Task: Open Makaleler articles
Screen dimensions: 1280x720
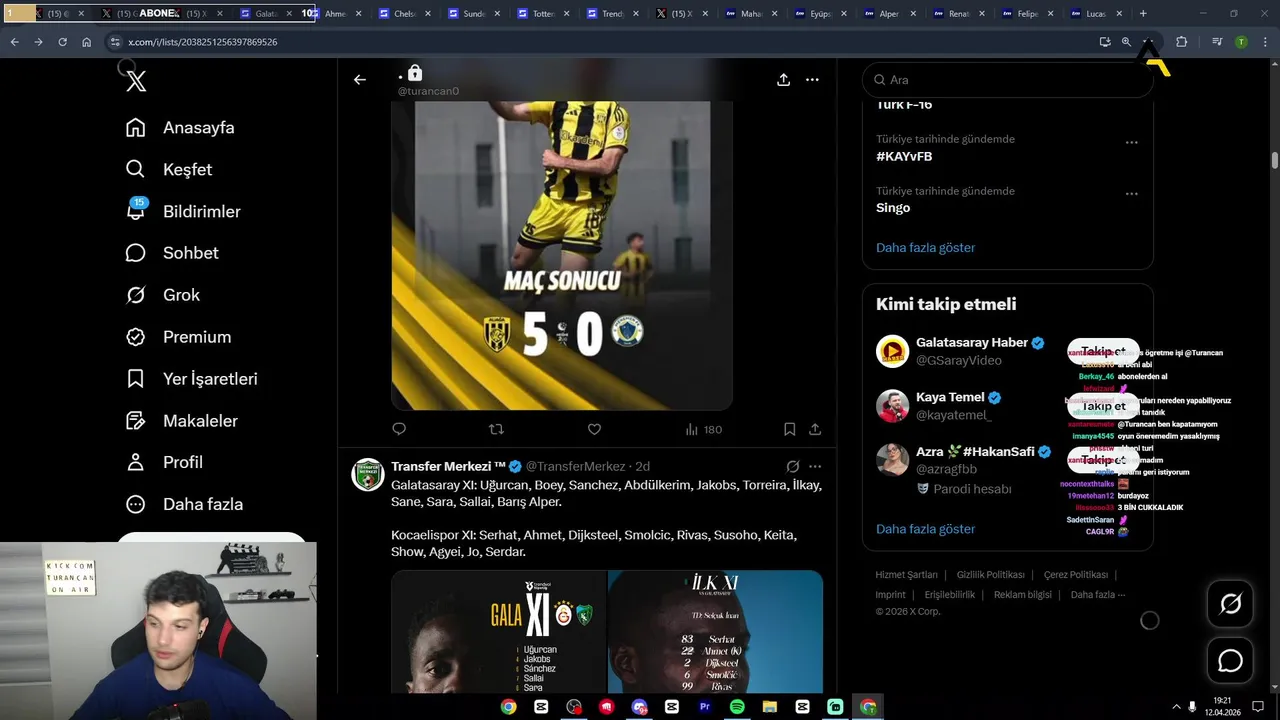Action: point(181,421)
